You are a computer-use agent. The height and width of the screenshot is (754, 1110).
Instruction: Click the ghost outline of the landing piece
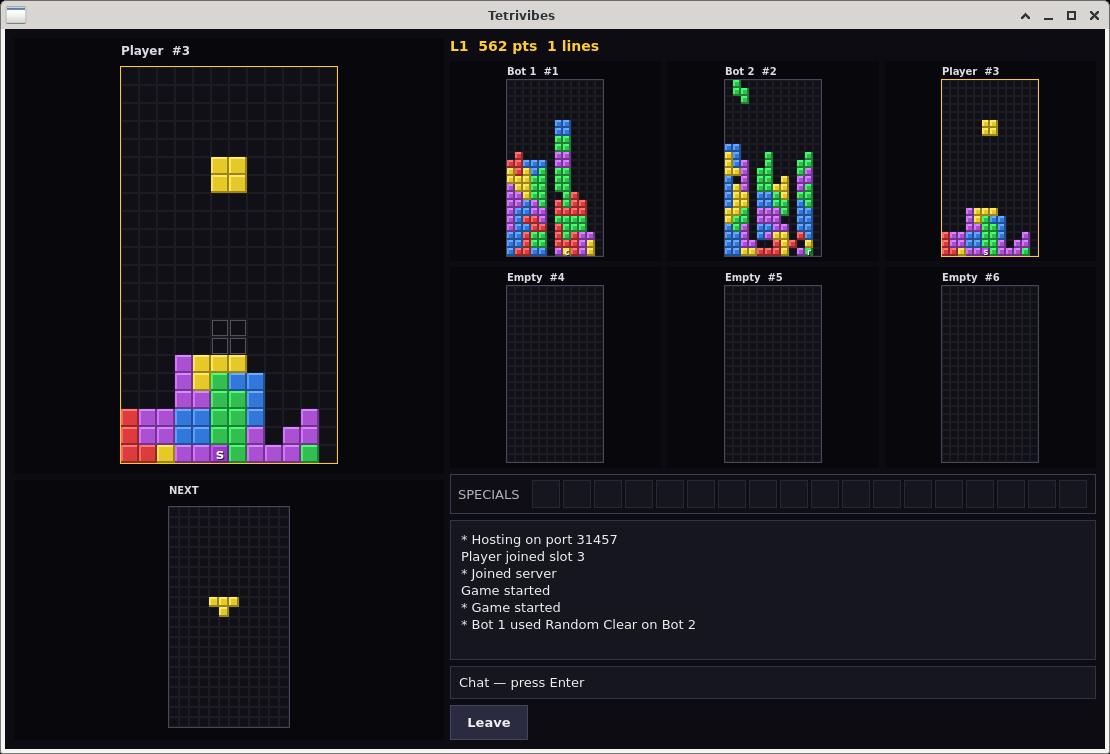[x=229, y=337]
